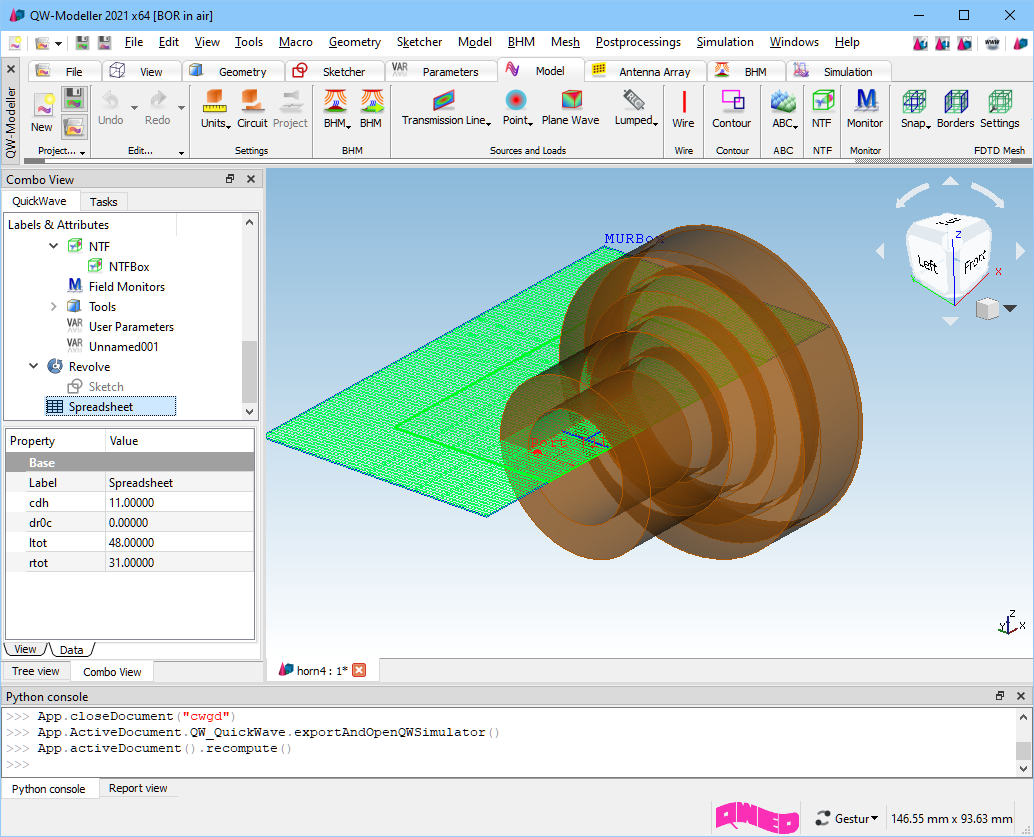
Task: Collapse the NTF tree node
Action: (53, 246)
